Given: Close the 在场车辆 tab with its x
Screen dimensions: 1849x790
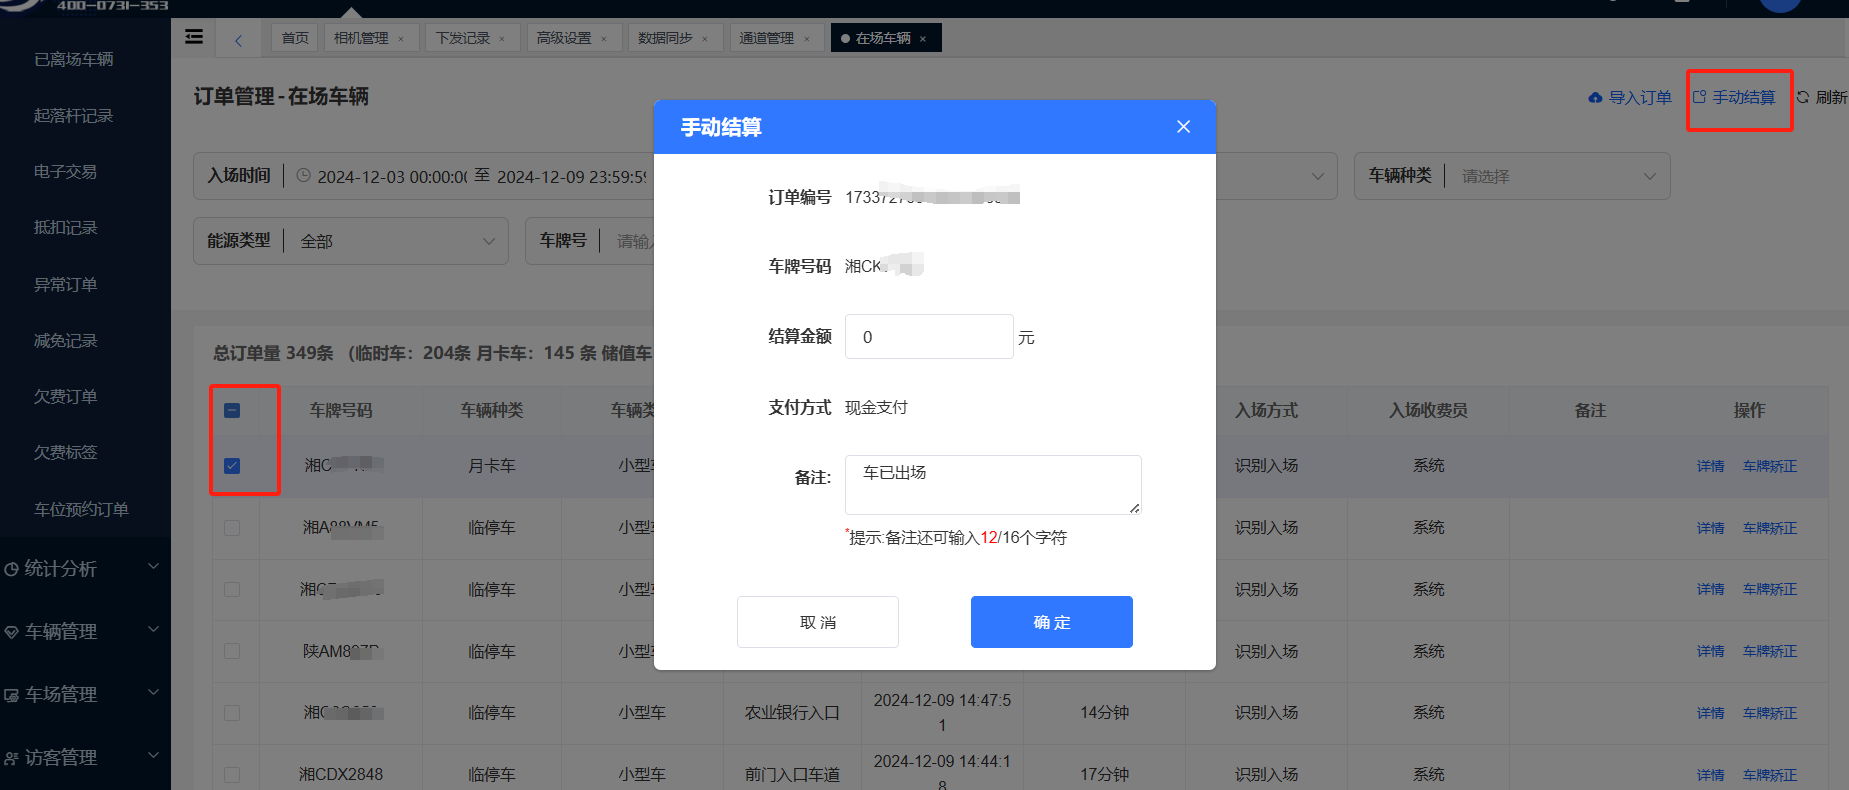Looking at the screenshot, I should tap(923, 39).
